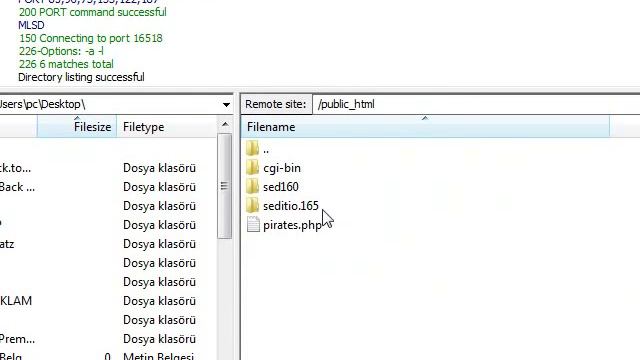Click the local file list scrollbar thumb
Image resolution: width=640 pixels, height=360 pixels.
point(224,186)
